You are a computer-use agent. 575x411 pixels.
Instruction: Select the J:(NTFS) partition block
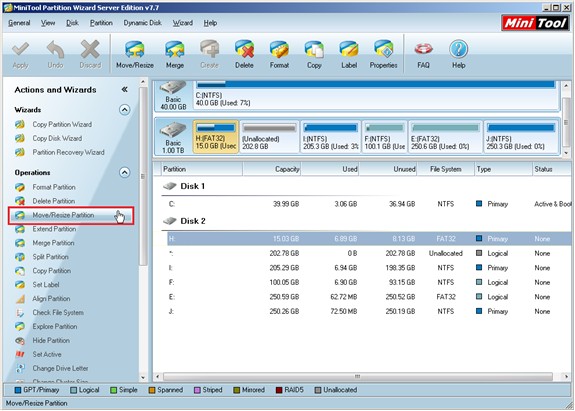click(521, 137)
